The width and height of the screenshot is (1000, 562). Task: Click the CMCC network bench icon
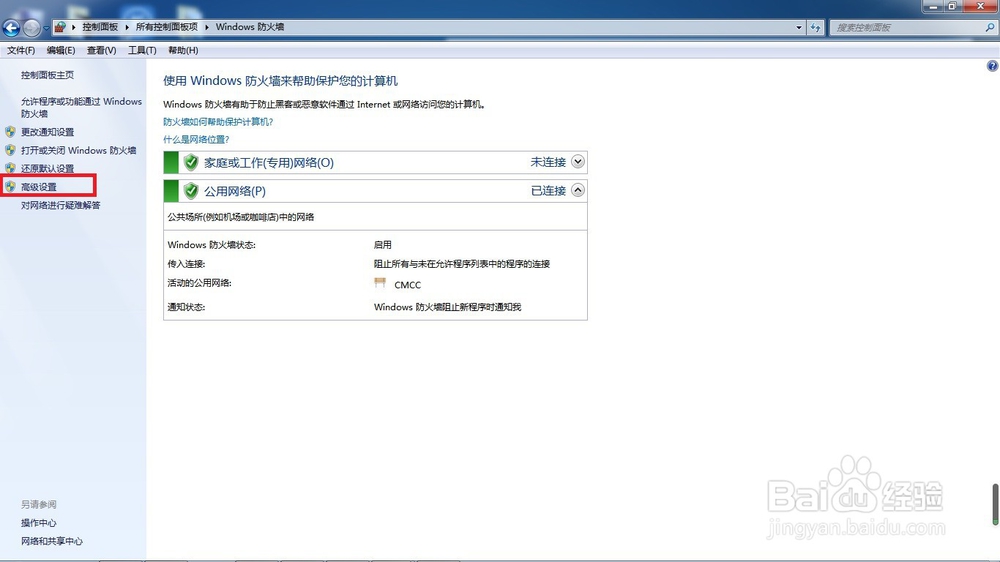point(380,283)
